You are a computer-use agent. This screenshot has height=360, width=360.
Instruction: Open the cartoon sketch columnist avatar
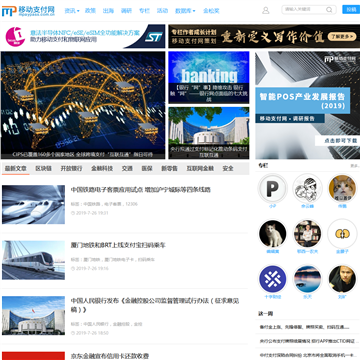point(307,189)
